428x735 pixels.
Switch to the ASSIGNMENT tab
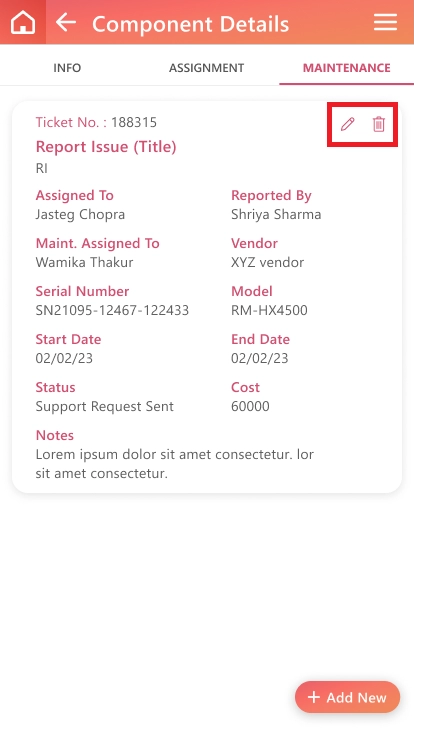coord(206,68)
